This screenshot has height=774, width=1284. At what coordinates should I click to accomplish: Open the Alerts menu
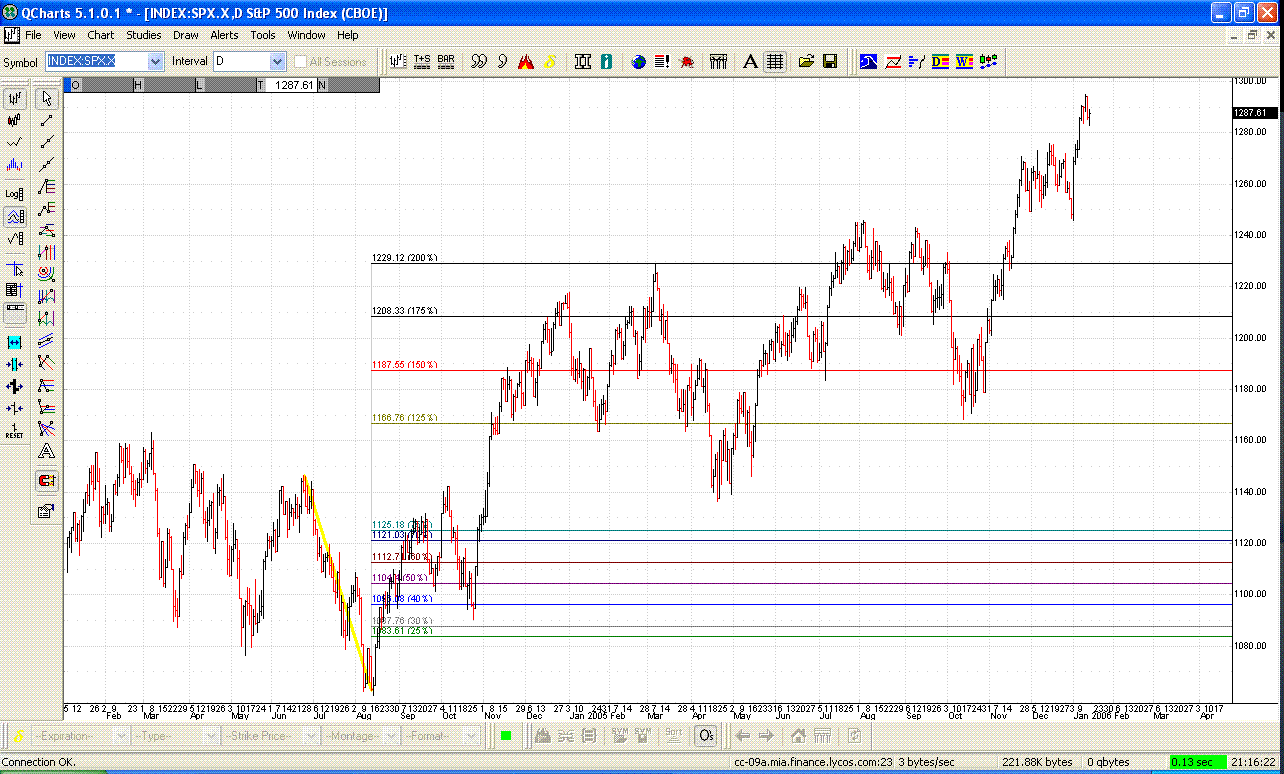click(224, 35)
